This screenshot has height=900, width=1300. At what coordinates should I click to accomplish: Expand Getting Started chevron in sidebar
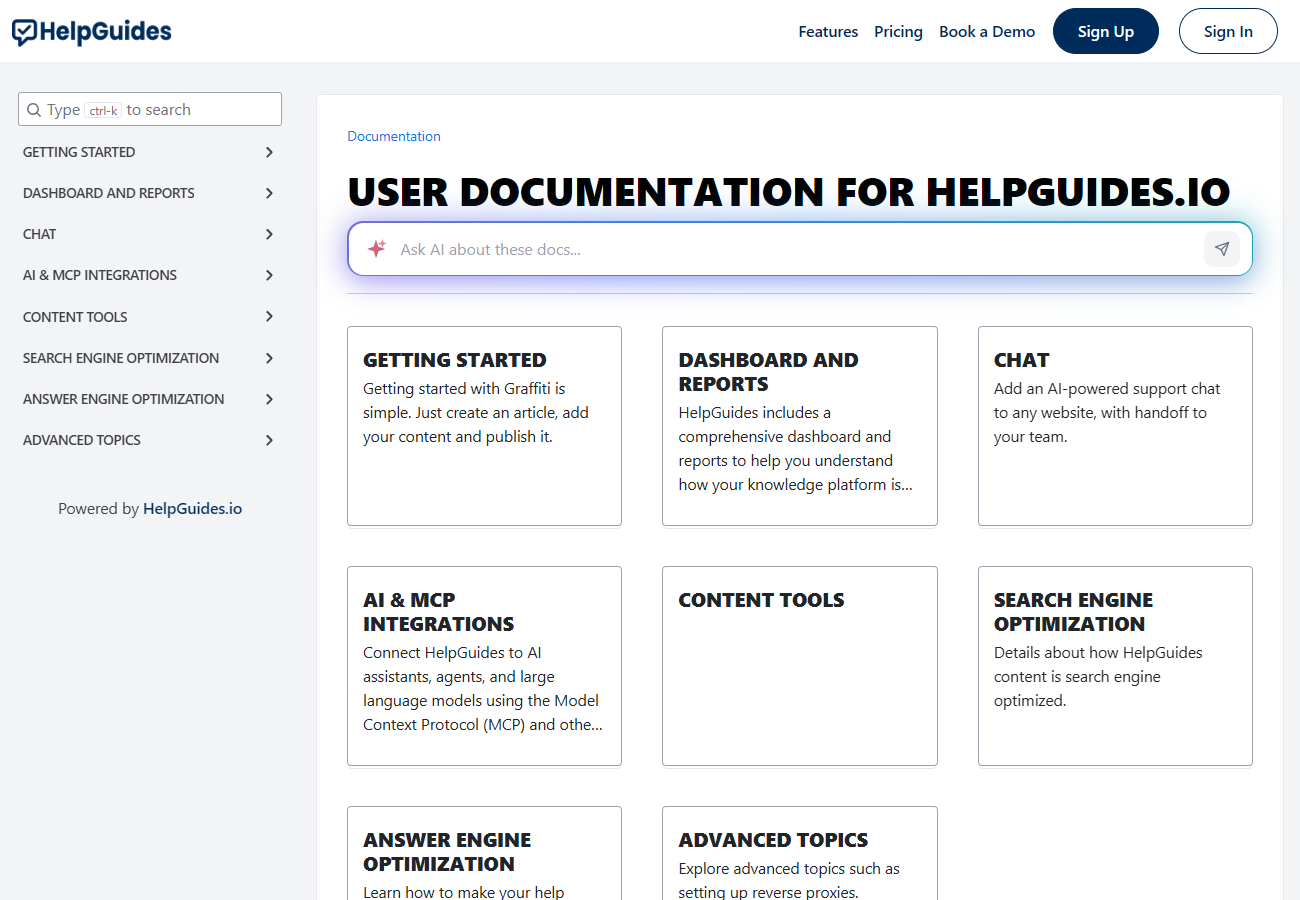pyautogui.click(x=269, y=152)
